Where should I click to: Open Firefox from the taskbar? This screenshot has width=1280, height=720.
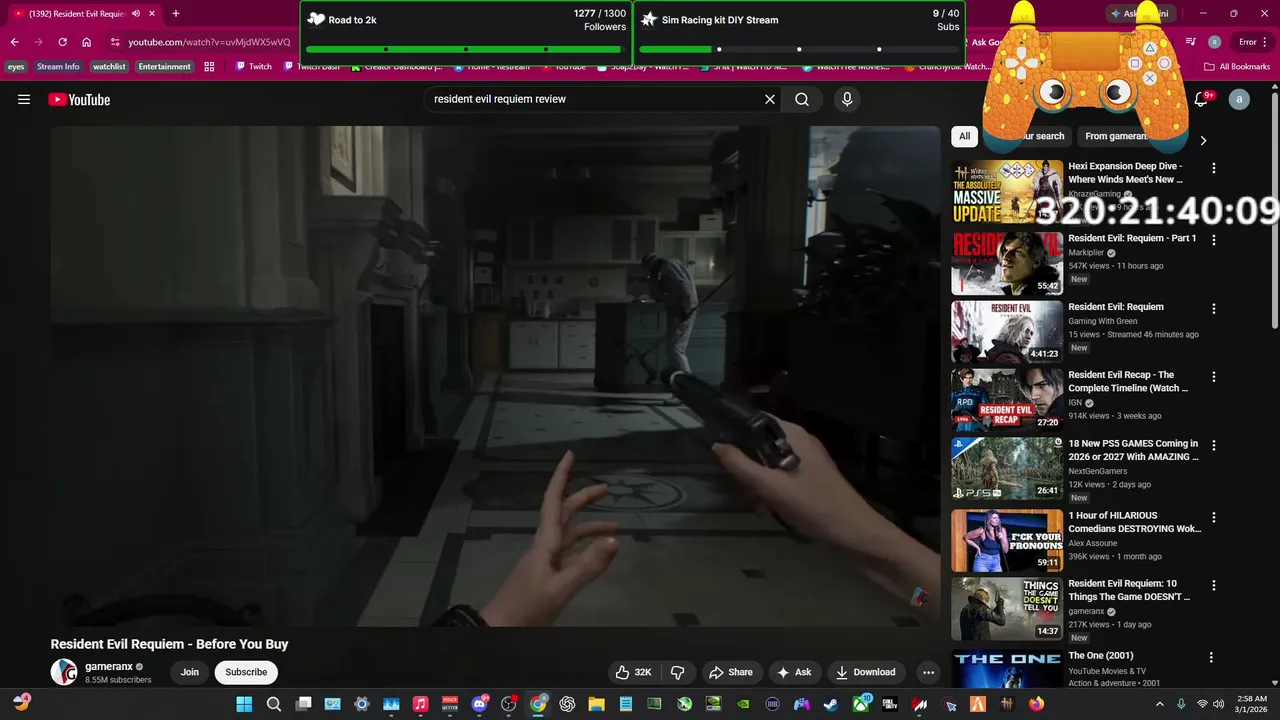click(x=1036, y=704)
